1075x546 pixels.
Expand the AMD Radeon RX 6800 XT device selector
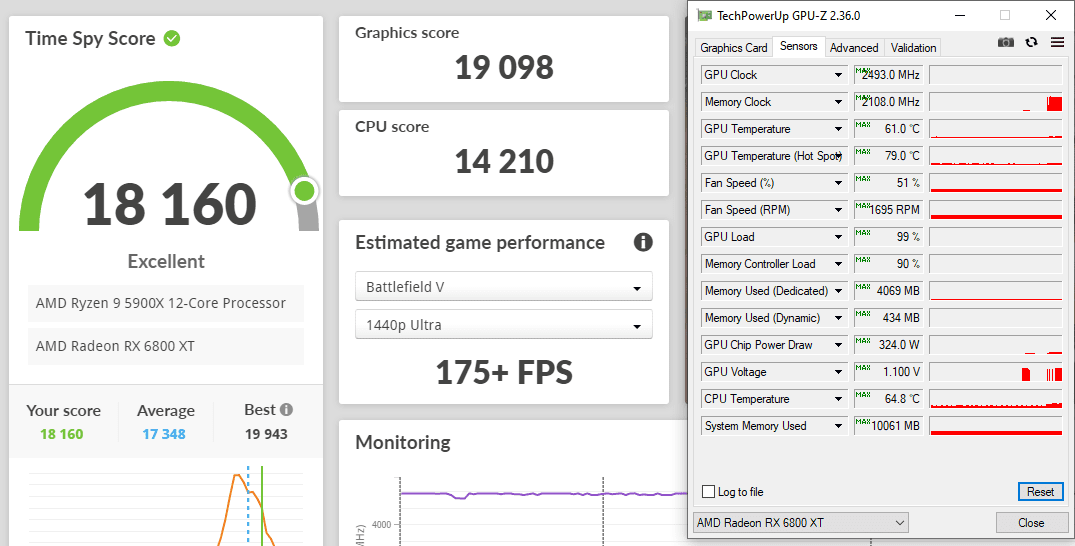[800, 523]
